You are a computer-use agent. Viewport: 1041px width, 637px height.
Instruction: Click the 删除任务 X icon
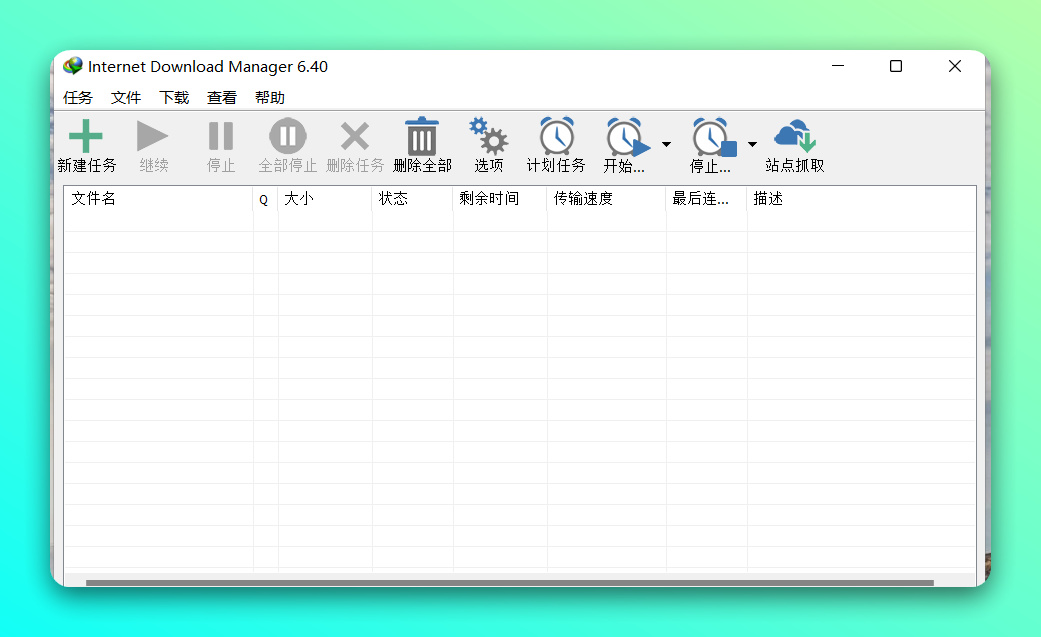coord(355,136)
